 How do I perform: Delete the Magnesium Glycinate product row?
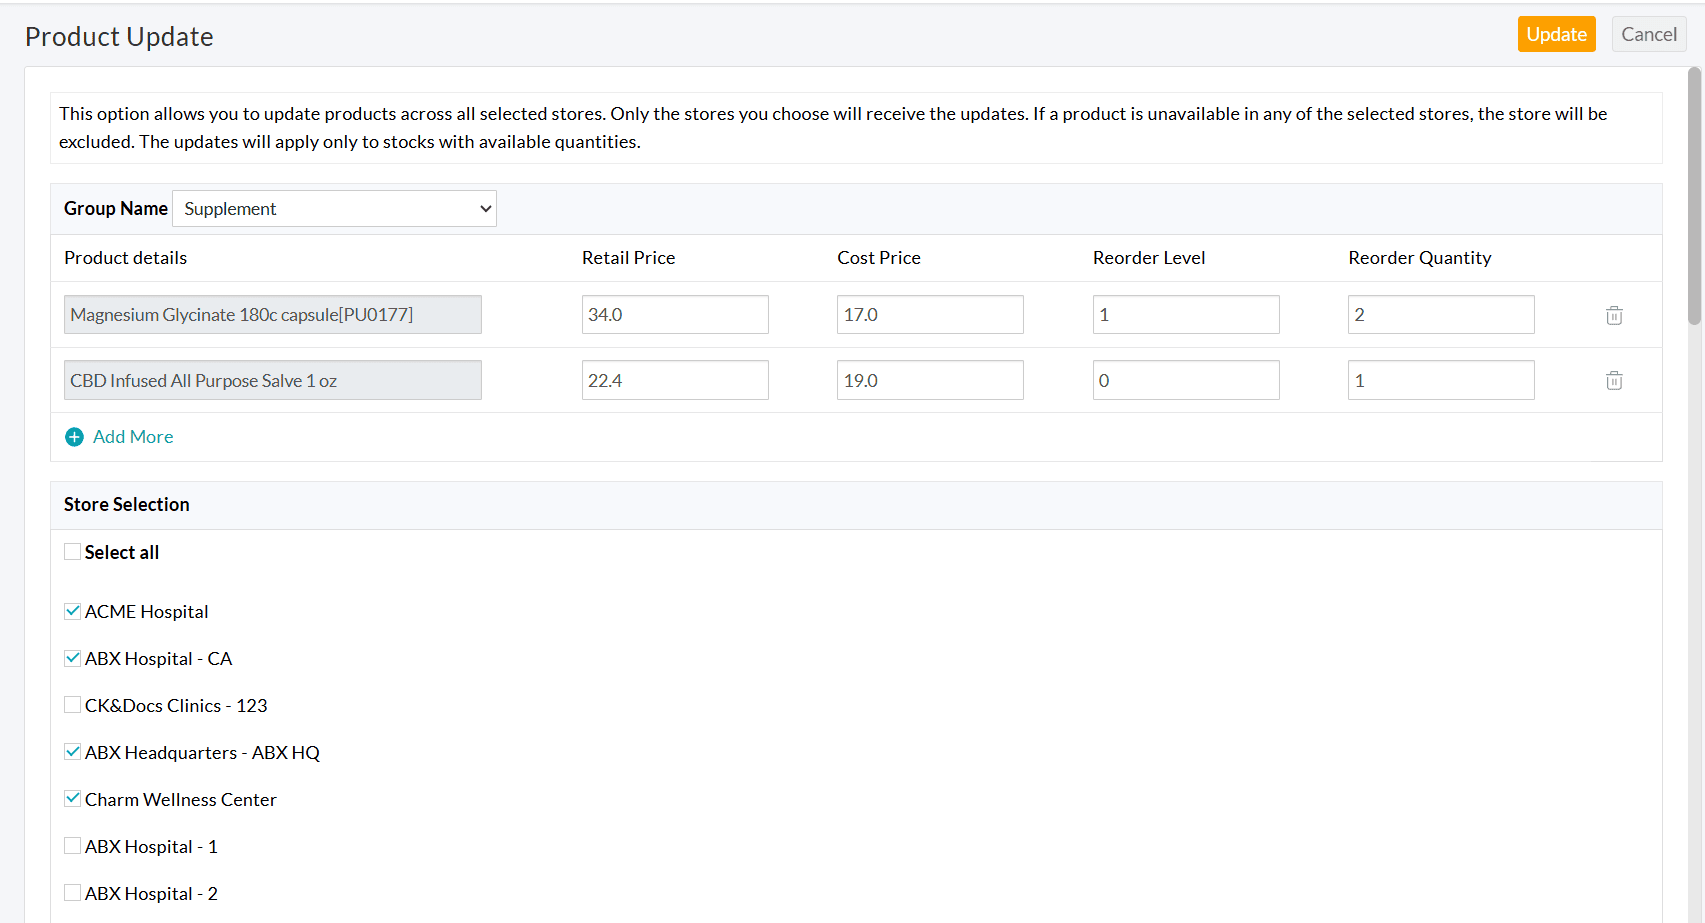1613,315
